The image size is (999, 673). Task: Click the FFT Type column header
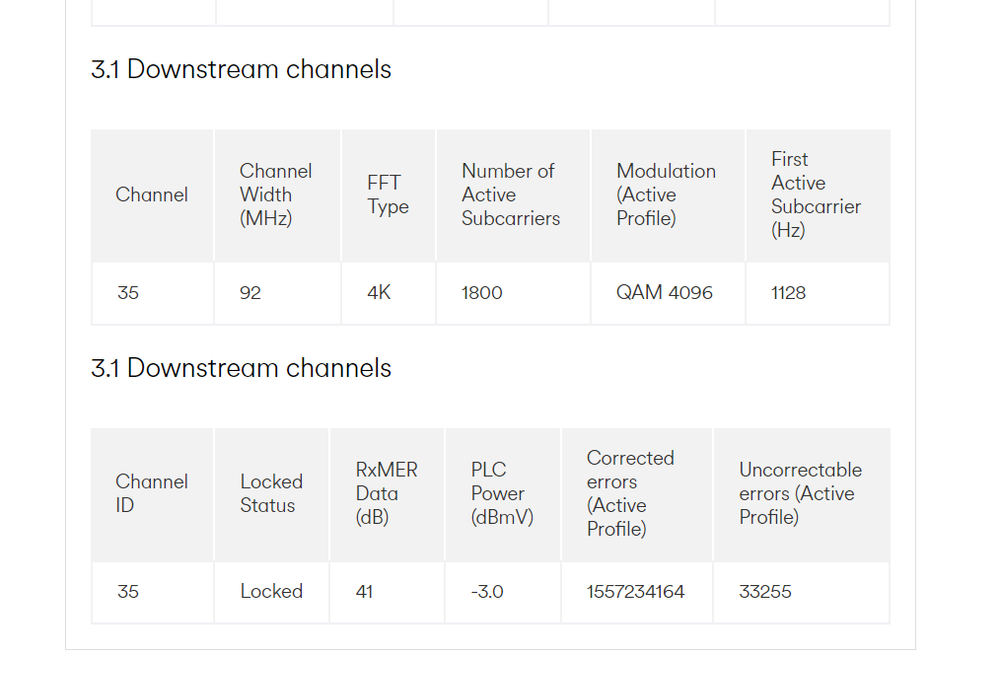click(387, 194)
